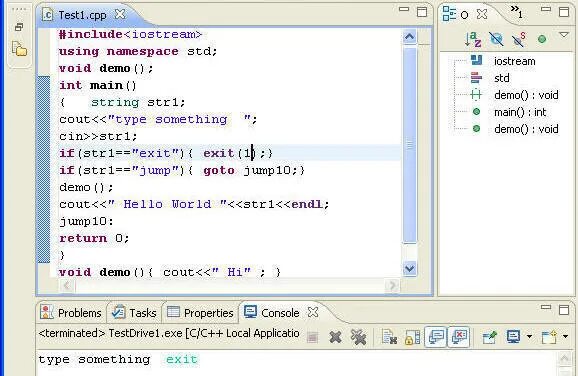578x376 pixels.
Task: Click 'exit' text in Console output
Action: point(181,359)
